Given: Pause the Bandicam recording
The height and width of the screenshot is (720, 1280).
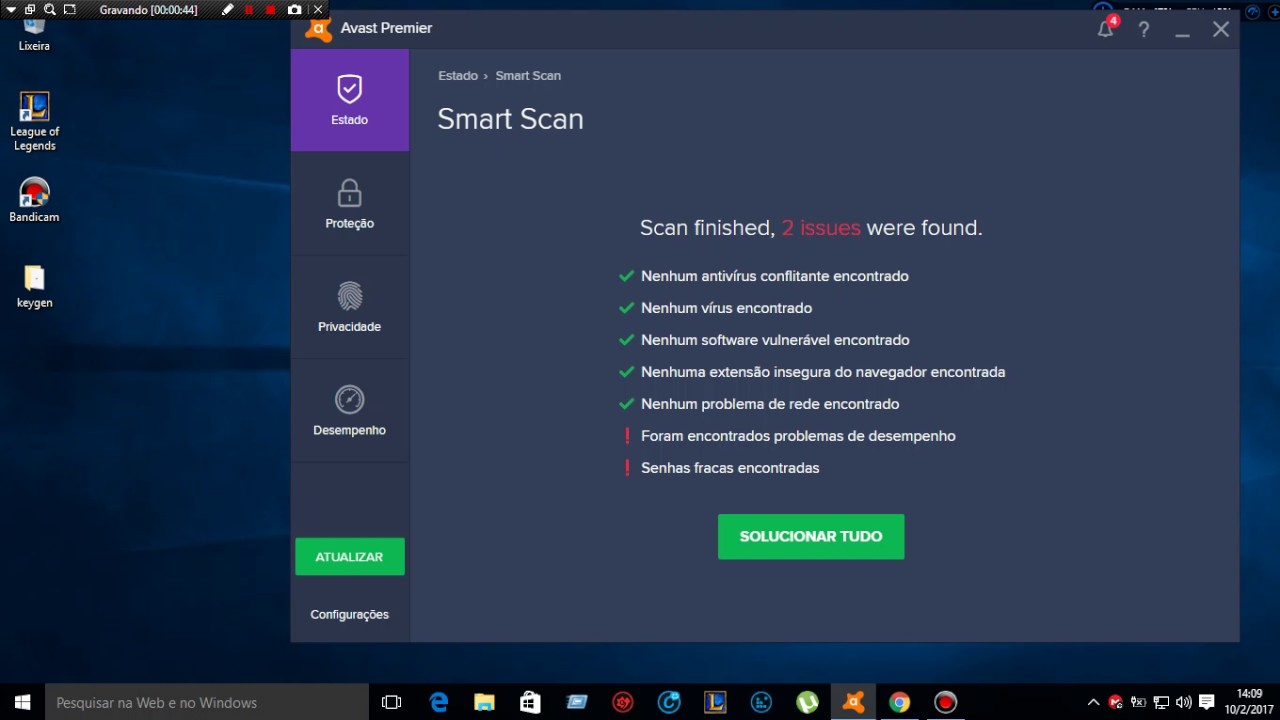Looking at the screenshot, I should (x=249, y=9).
